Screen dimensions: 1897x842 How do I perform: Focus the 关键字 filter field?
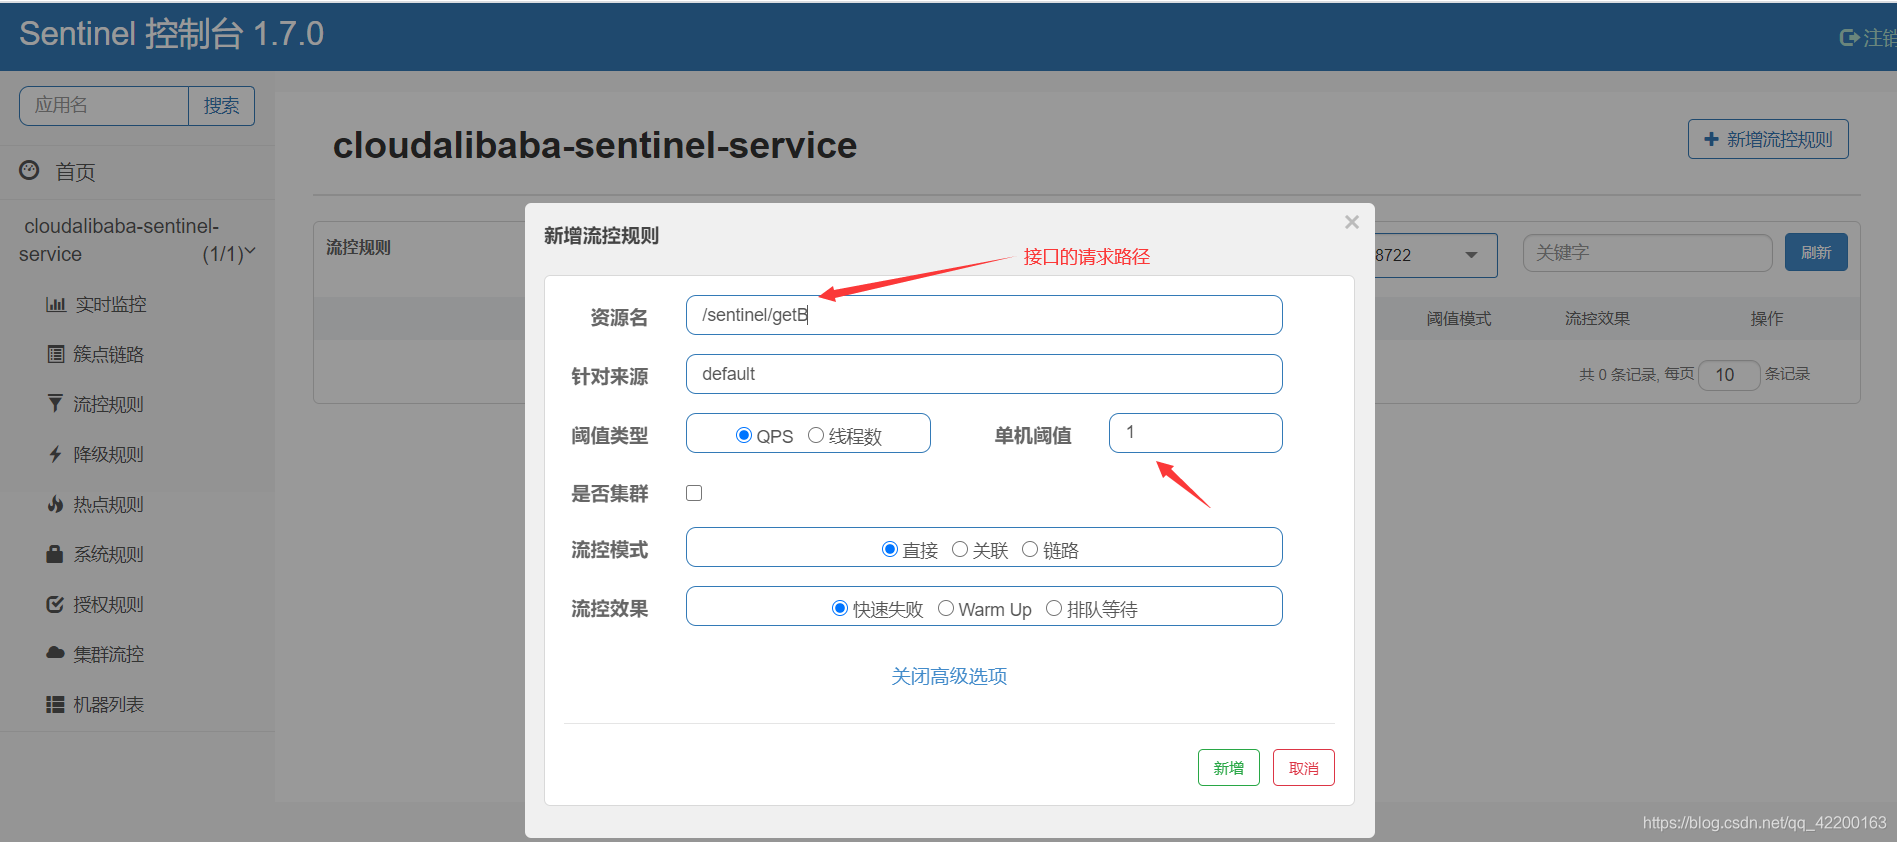pos(1647,253)
